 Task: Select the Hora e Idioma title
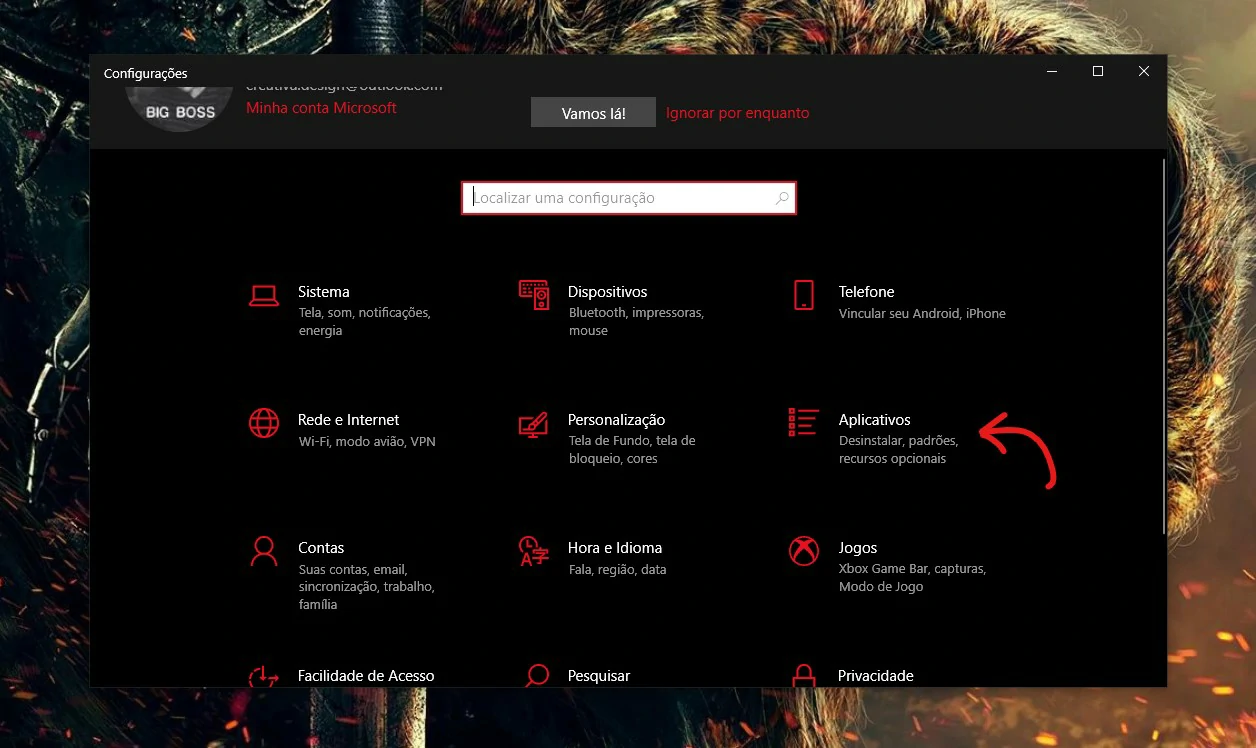tap(615, 548)
